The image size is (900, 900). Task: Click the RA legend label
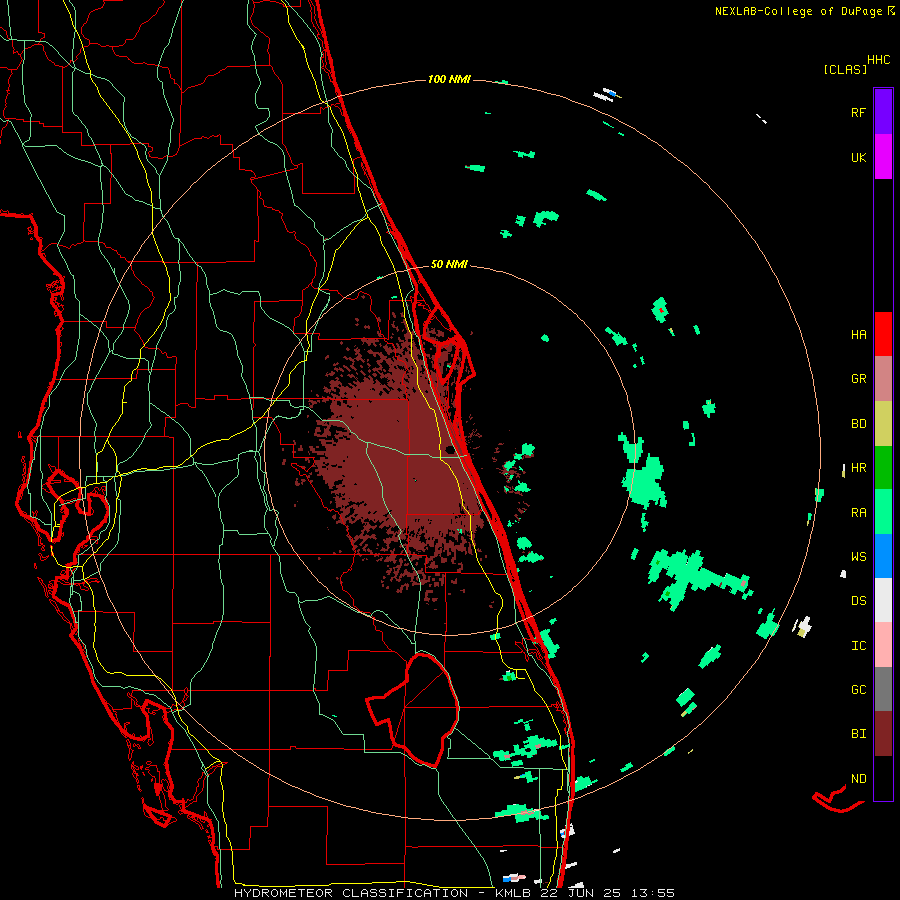pos(858,513)
